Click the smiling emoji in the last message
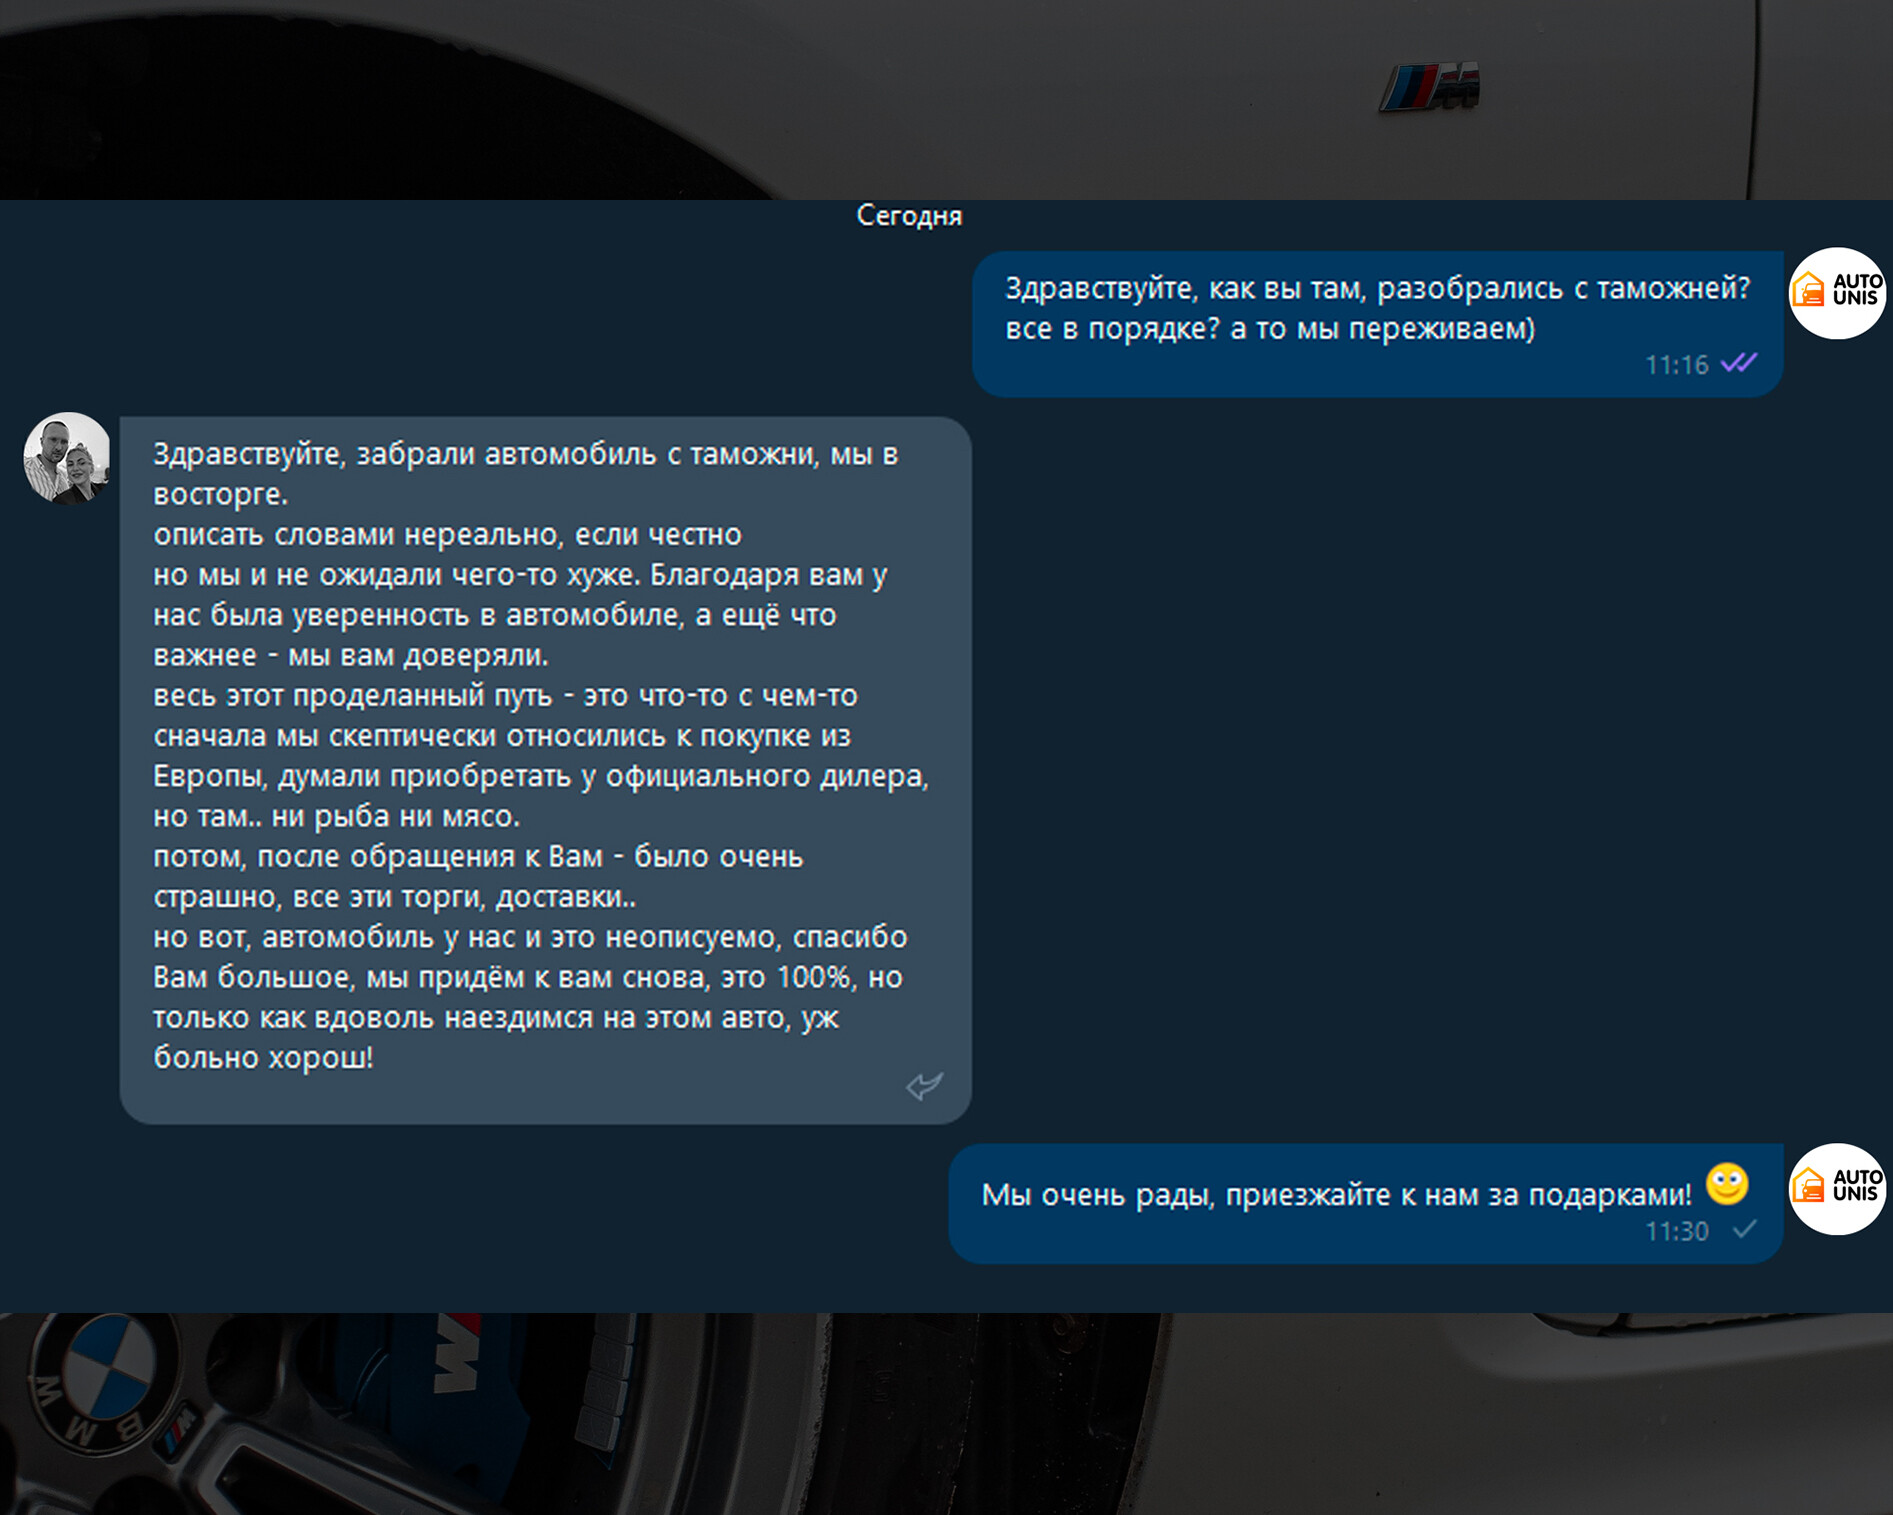Viewport: 1893px width, 1515px height. coord(1727,1184)
